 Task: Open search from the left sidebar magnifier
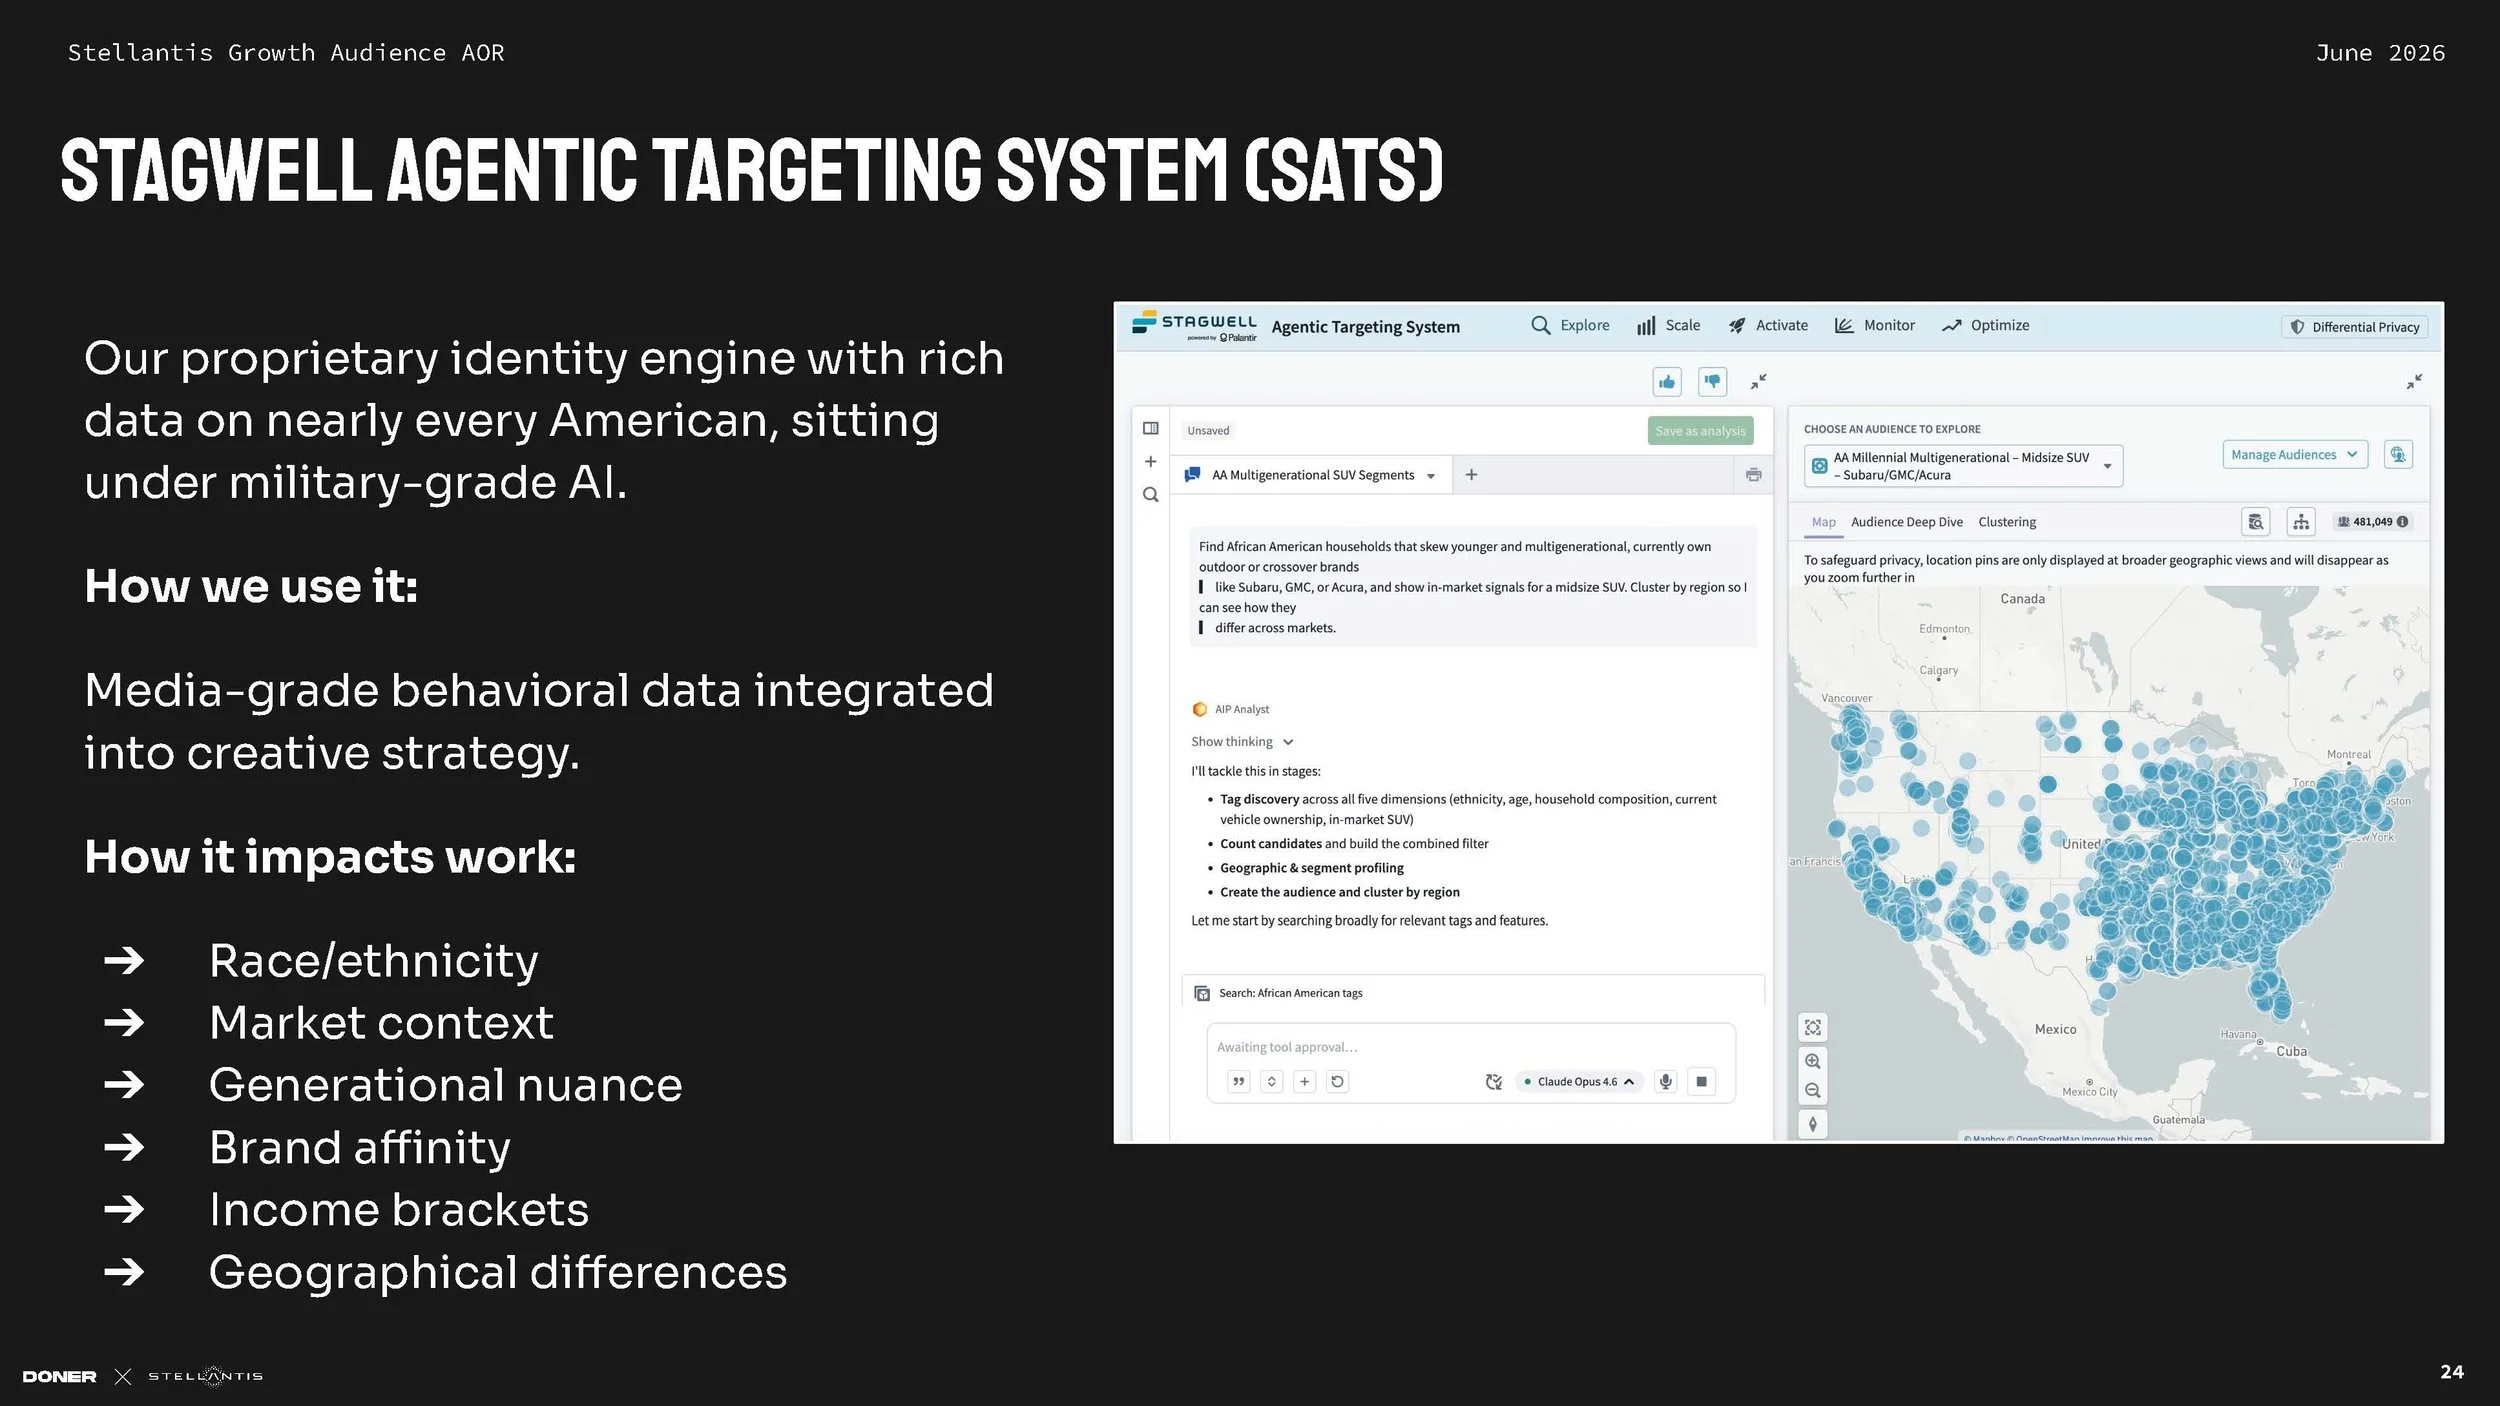pos(1151,495)
